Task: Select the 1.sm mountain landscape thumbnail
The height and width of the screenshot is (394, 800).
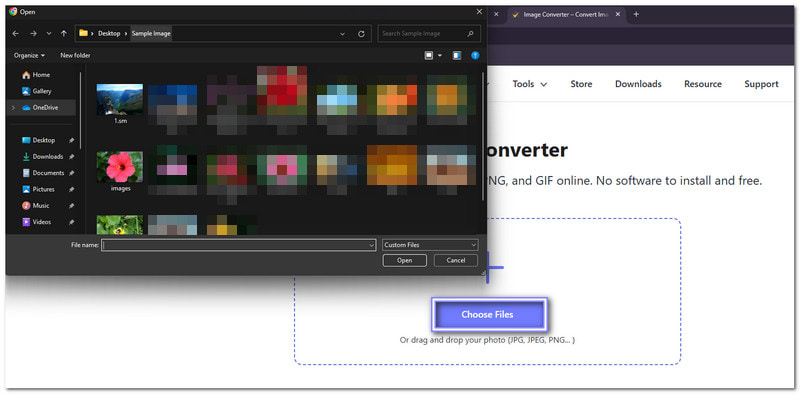Action: [x=120, y=100]
